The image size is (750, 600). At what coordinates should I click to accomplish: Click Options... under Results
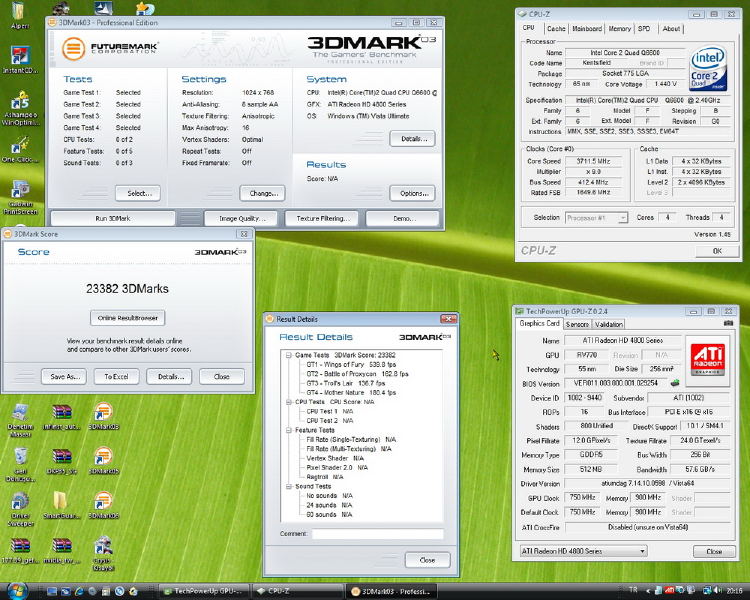(413, 193)
